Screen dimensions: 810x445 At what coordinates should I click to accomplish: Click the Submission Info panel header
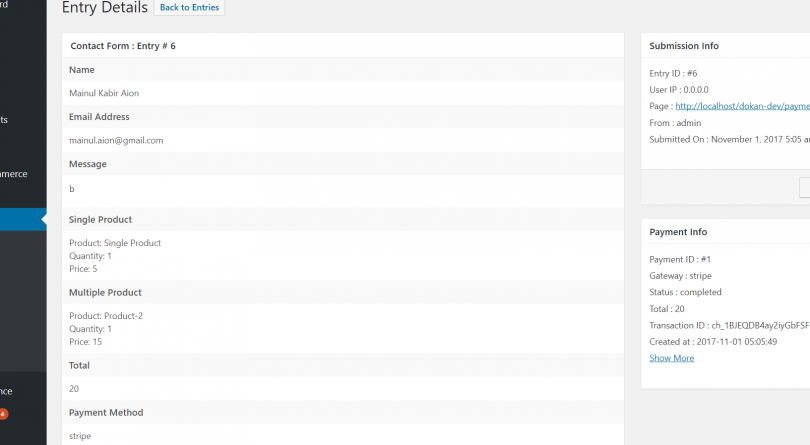click(684, 46)
